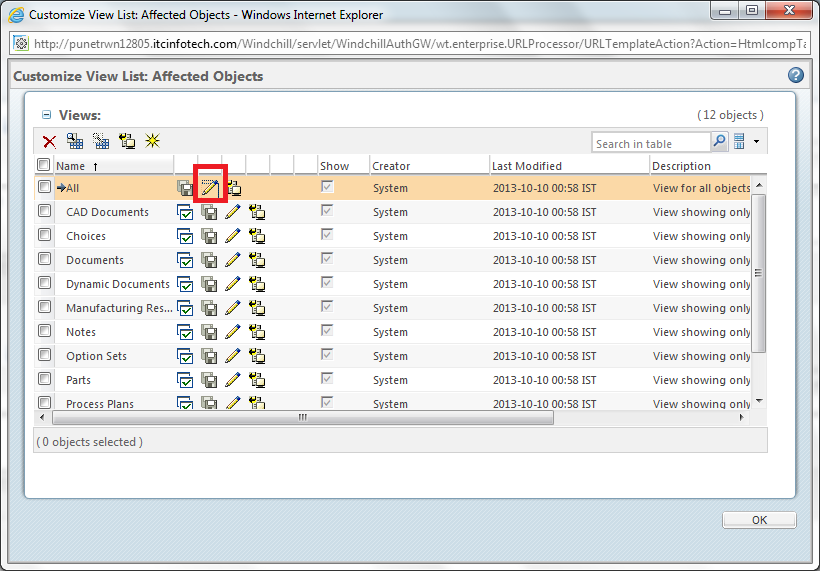This screenshot has height=571, width=820.
Task: Click the yellow starburst new view icon
Action: tap(153, 141)
